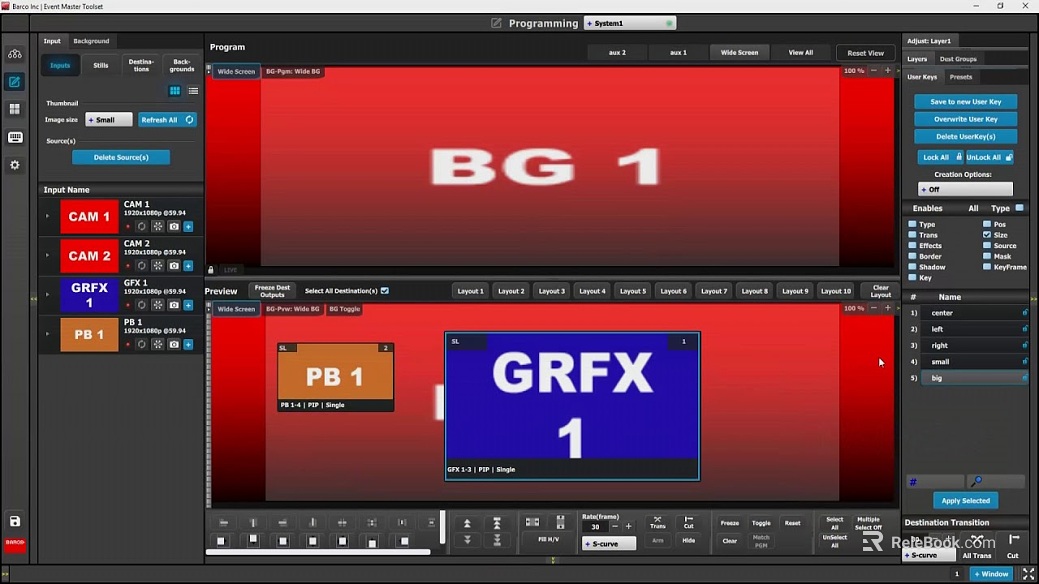This screenshot has height=584, width=1039.
Task: Capture a still from CAM 1 camera icon
Action: [x=173, y=227]
